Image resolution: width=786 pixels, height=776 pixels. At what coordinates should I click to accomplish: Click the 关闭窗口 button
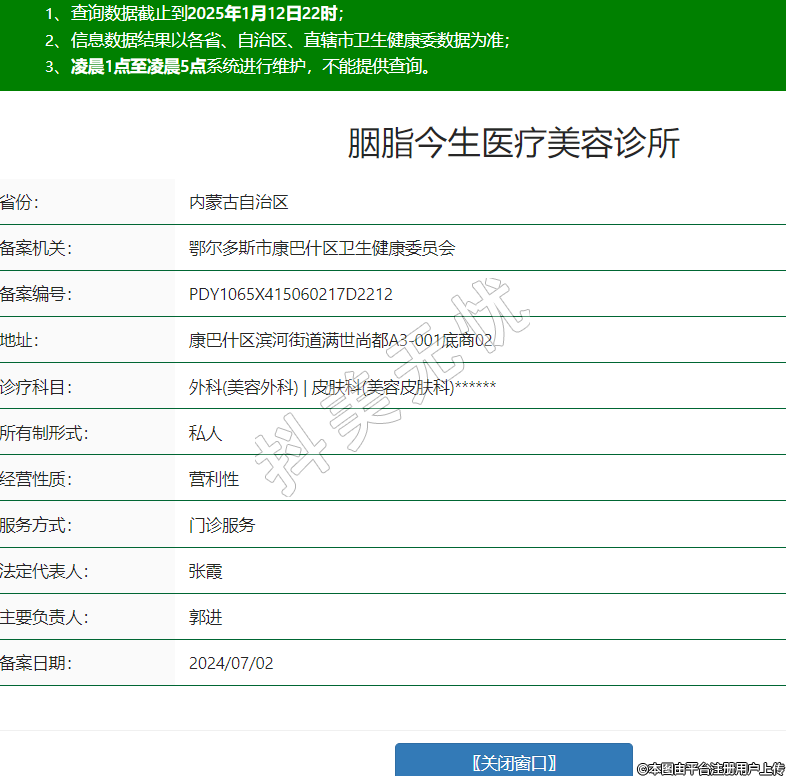(513, 762)
